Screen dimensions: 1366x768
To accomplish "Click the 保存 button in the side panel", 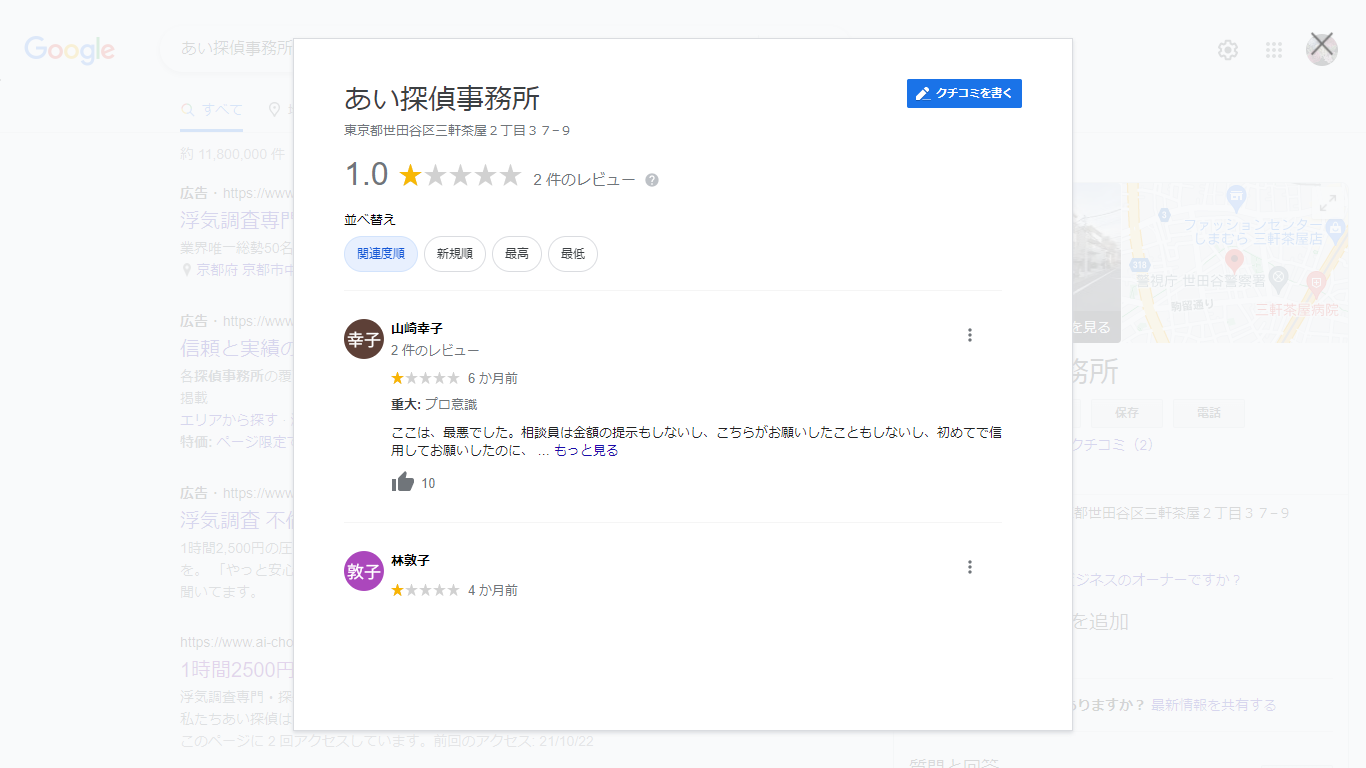I will (x=1126, y=412).
